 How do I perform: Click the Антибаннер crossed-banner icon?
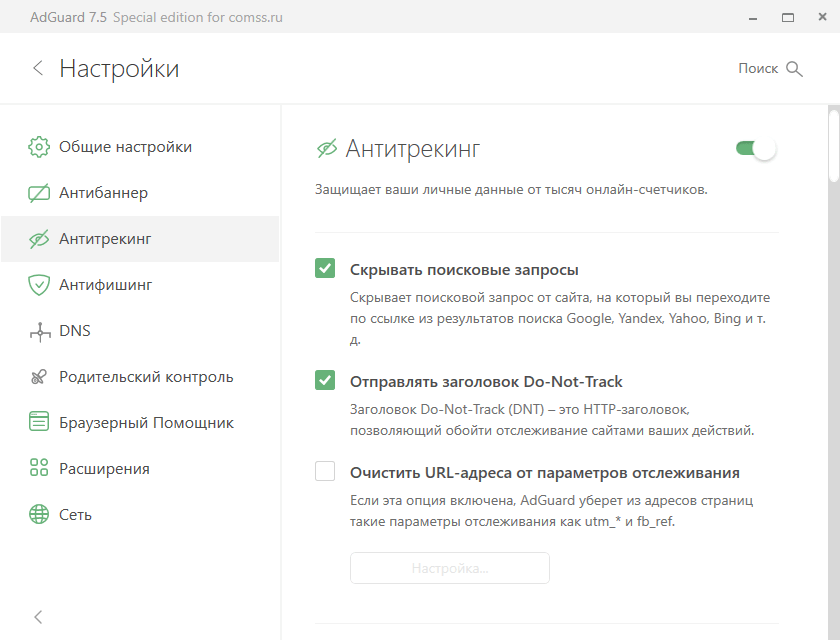[x=39, y=193]
